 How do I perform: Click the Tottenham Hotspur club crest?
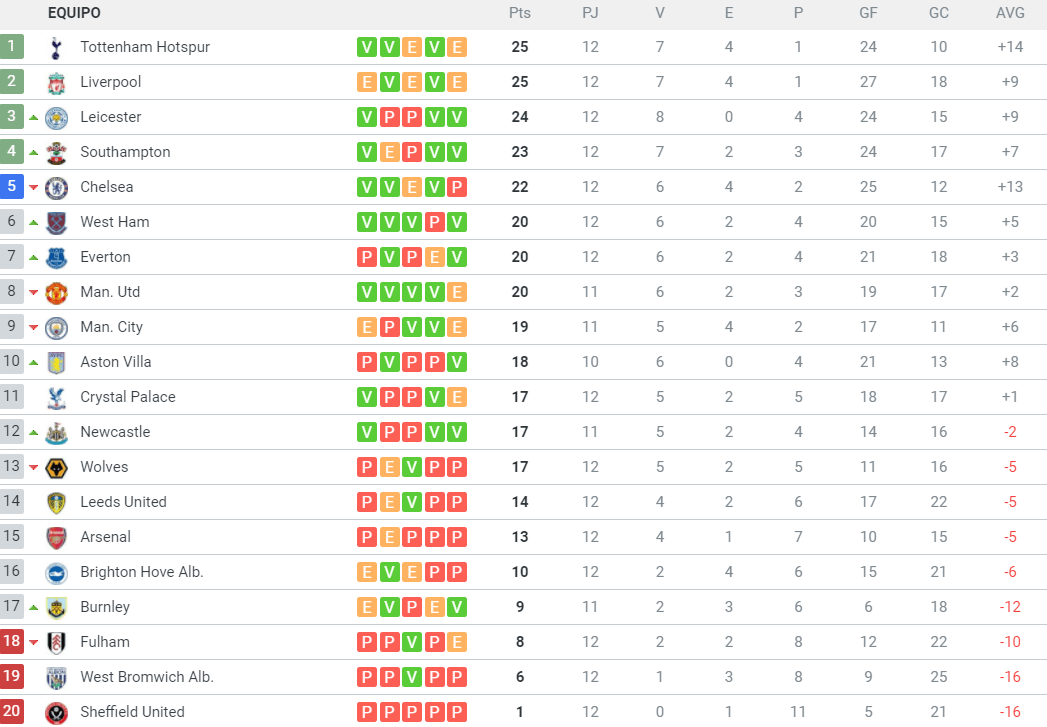(57, 47)
